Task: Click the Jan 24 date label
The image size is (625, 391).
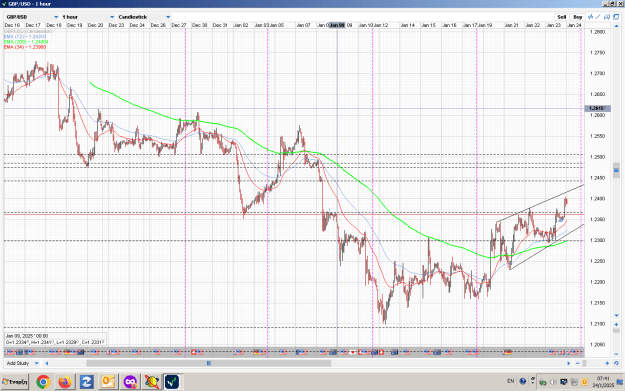Action: (574, 25)
